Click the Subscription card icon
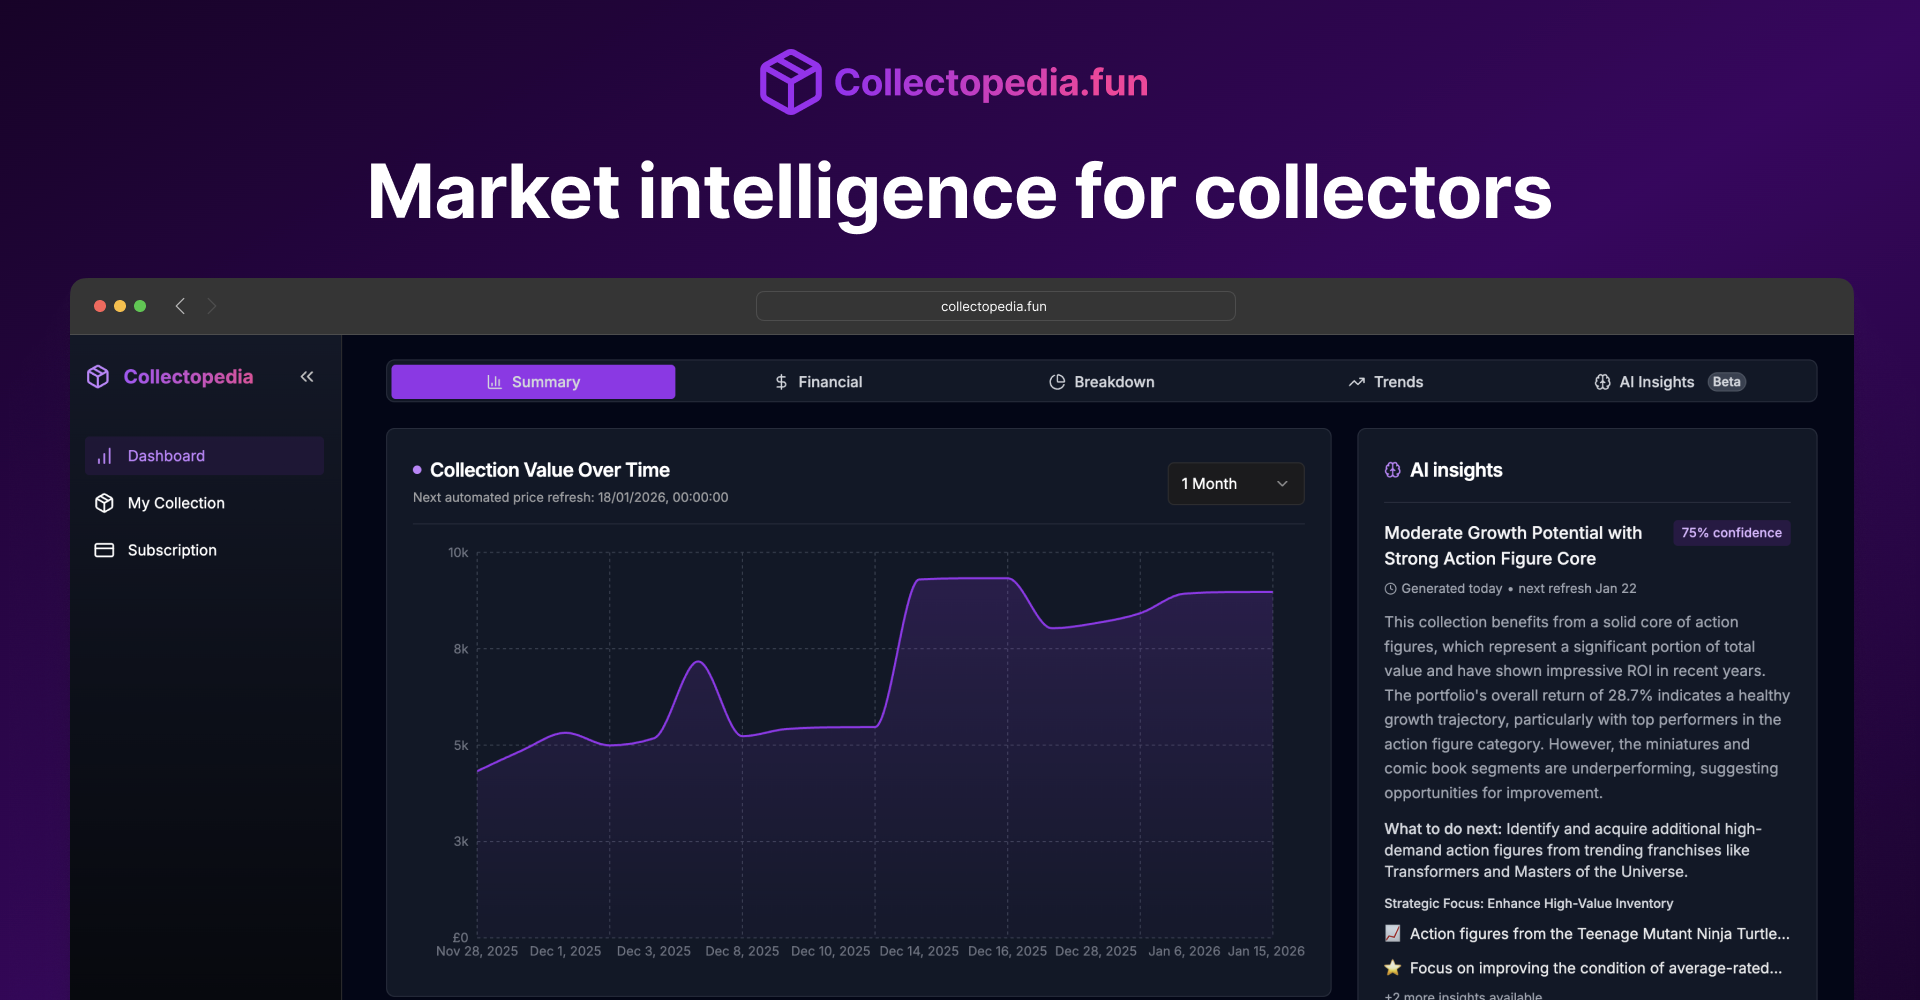1920x1000 pixels. click(105, 550)
